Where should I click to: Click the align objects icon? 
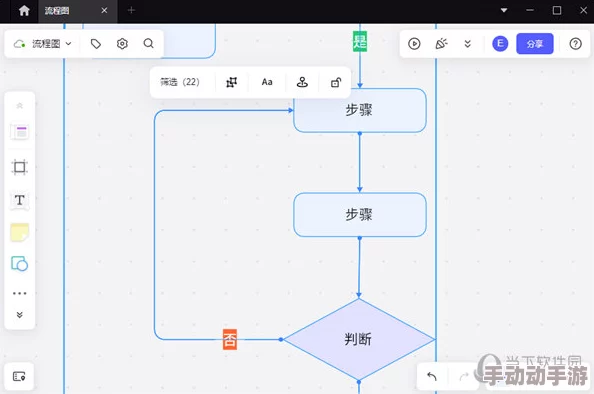coord(231,82)
